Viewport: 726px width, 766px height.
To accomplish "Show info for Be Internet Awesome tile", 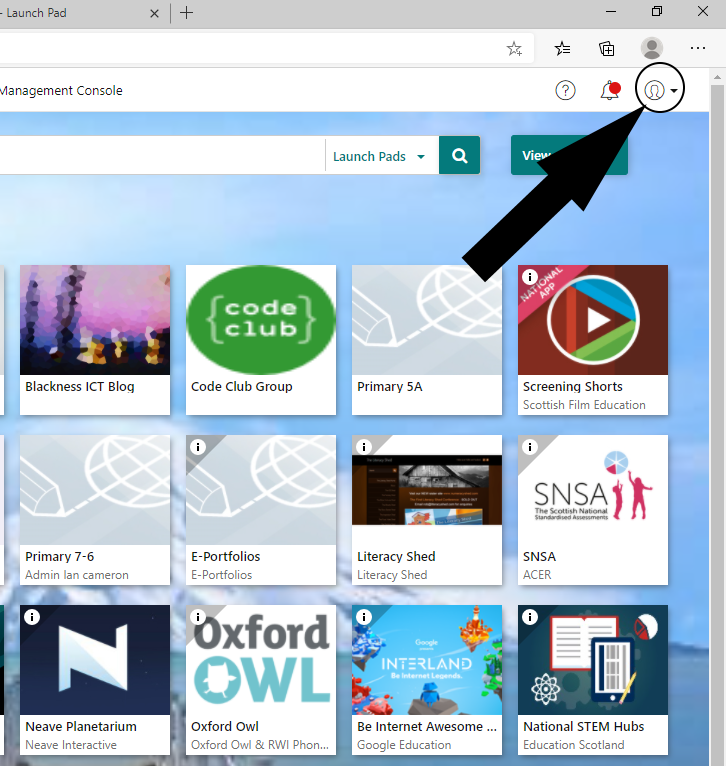I will 364,617.
